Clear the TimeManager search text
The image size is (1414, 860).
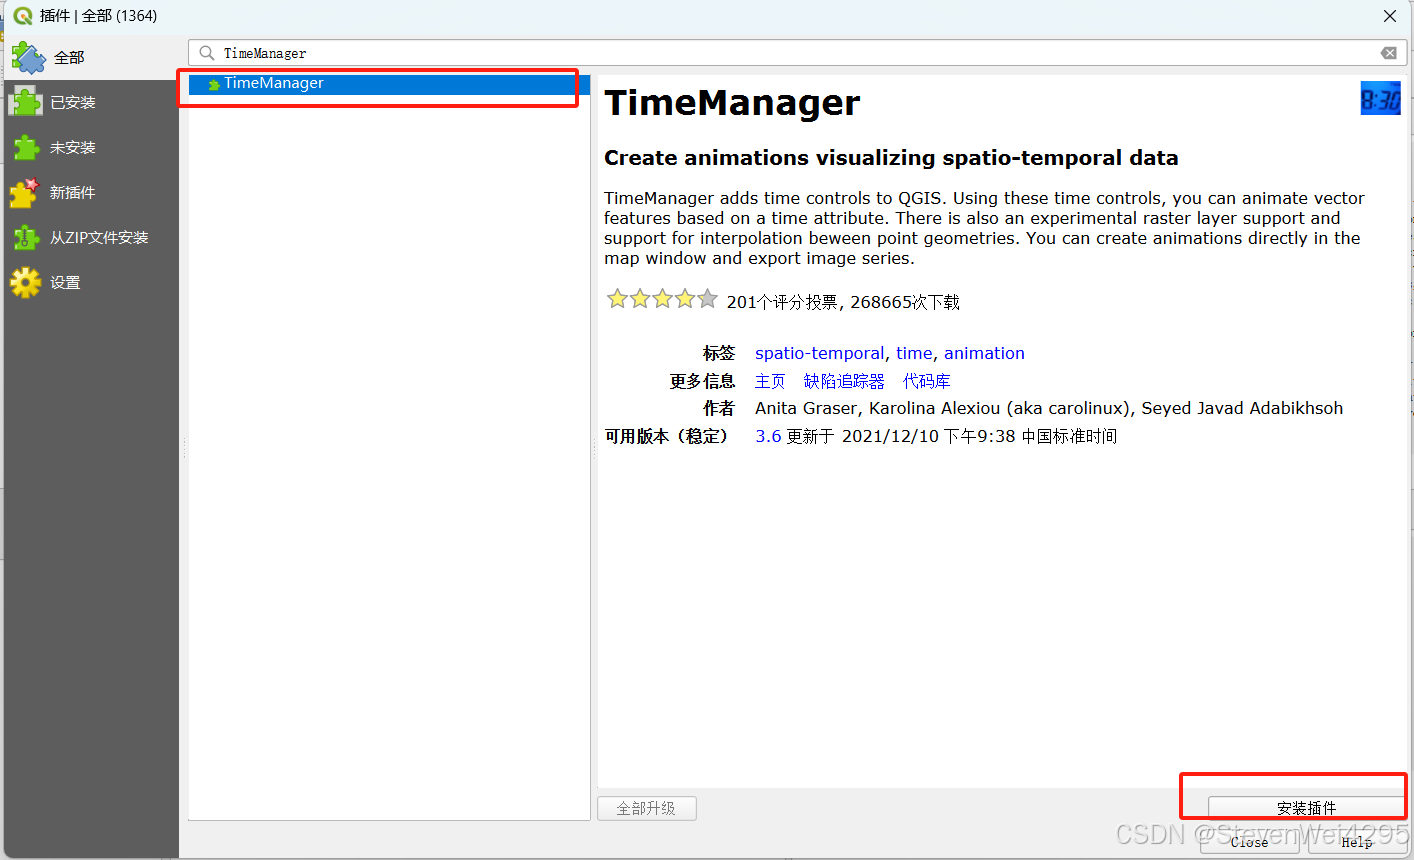1389,53
